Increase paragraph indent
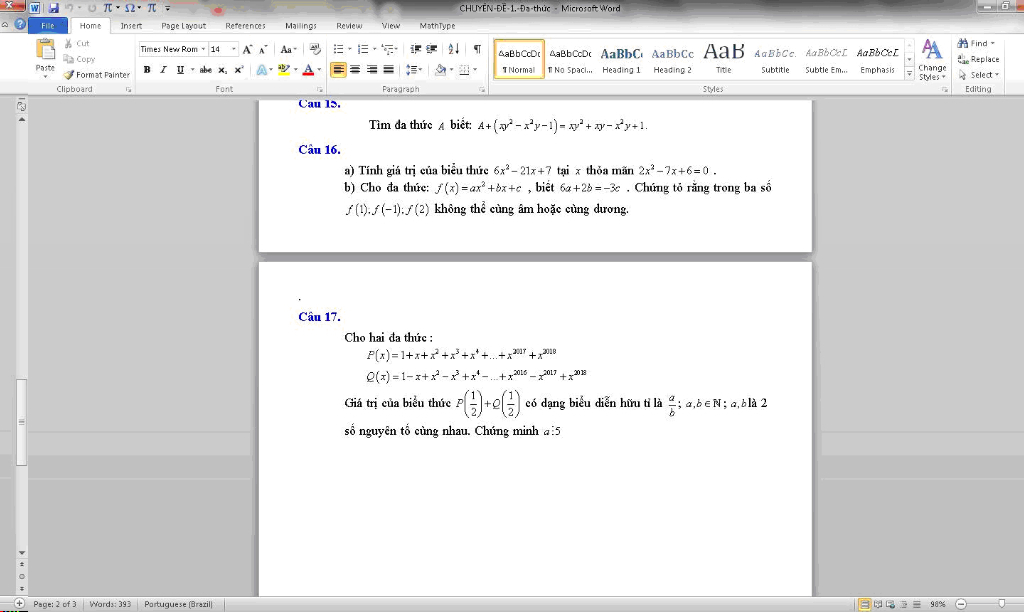 pyautogui.click(x=432, y=49)
